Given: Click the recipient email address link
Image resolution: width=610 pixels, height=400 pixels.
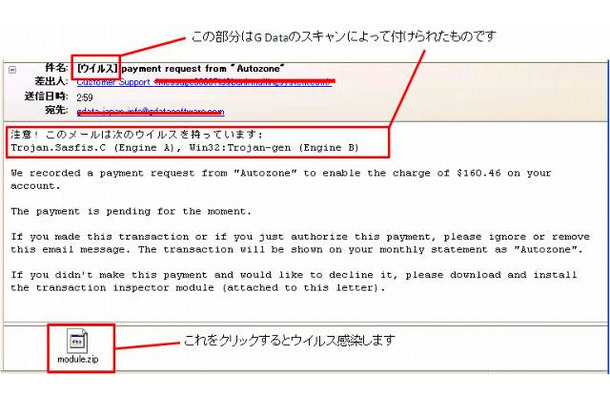Looking at the screenshot, I should (151, 112).
